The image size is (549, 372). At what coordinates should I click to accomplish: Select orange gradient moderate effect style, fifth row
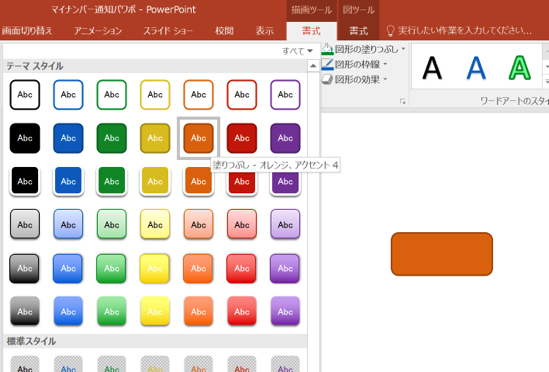[x=199, y=268]
